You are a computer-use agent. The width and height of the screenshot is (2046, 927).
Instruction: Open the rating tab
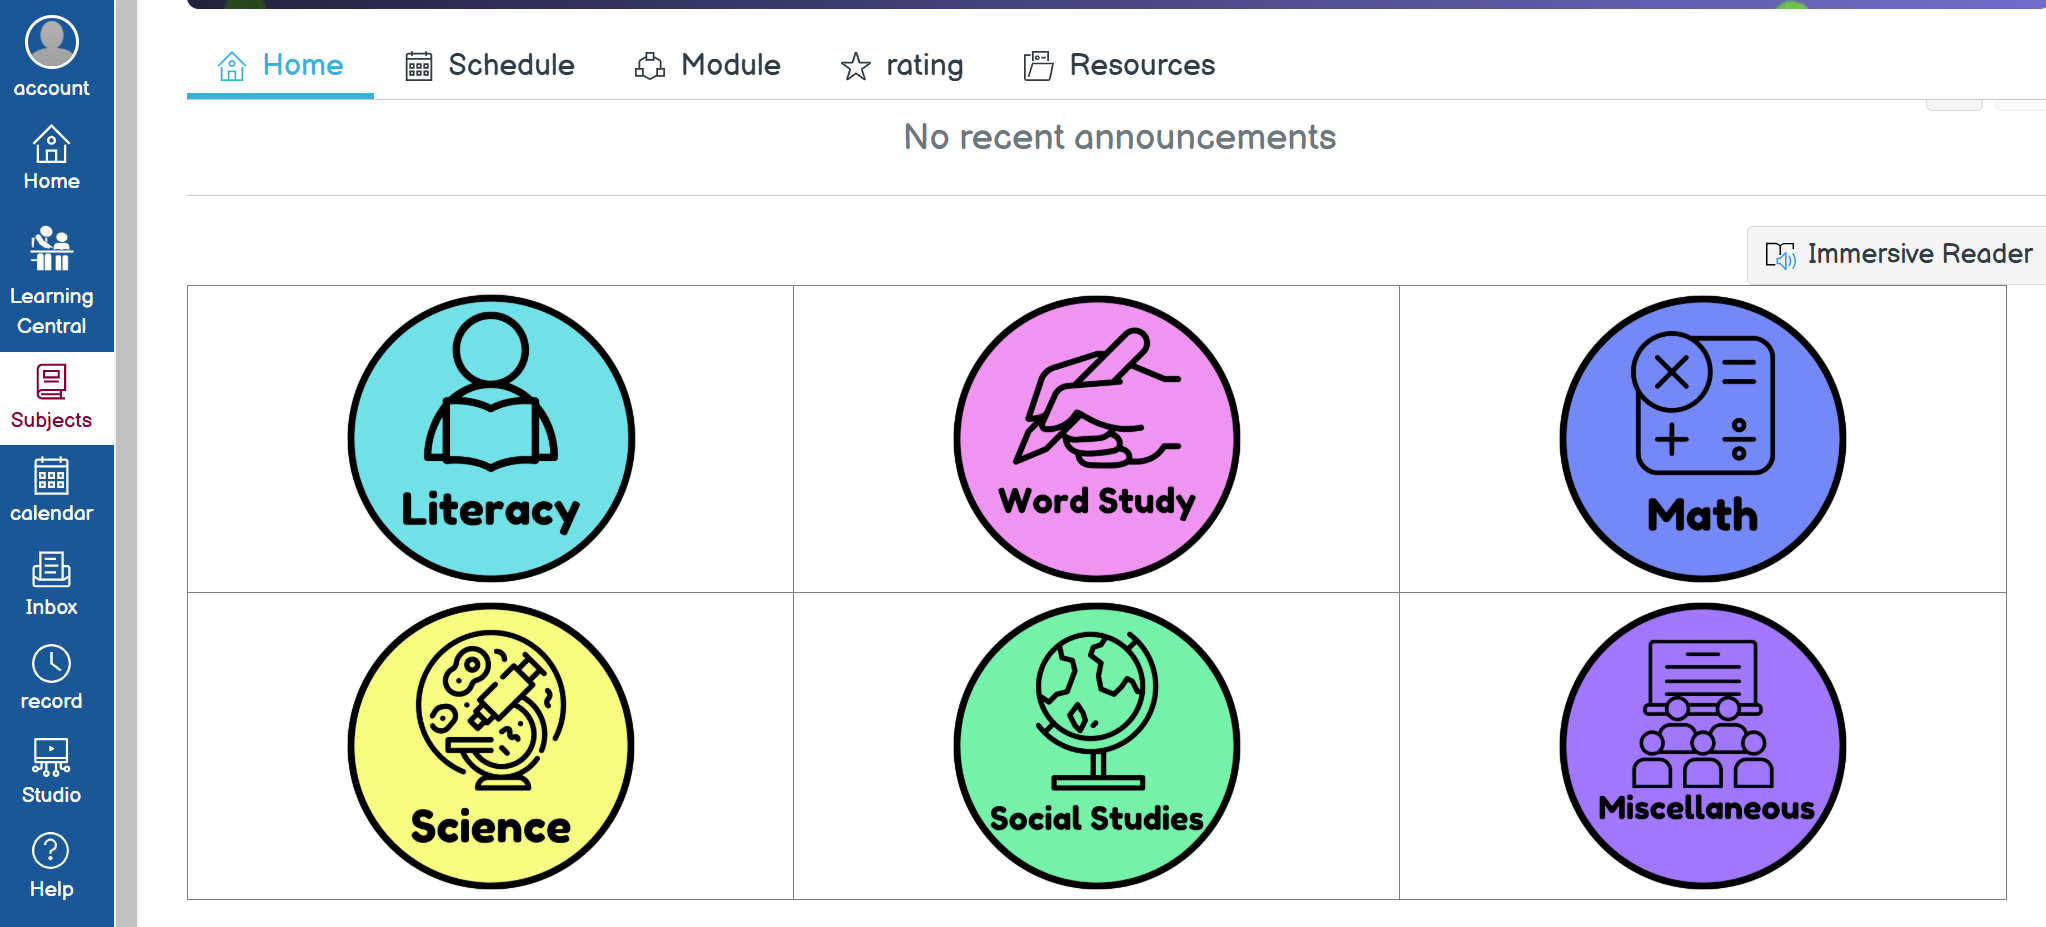click(x=902, y=65)
